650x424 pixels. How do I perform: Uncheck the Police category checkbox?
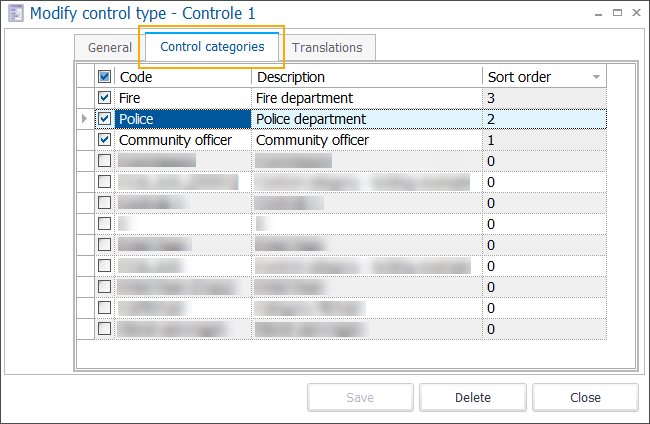pos(104,119)
